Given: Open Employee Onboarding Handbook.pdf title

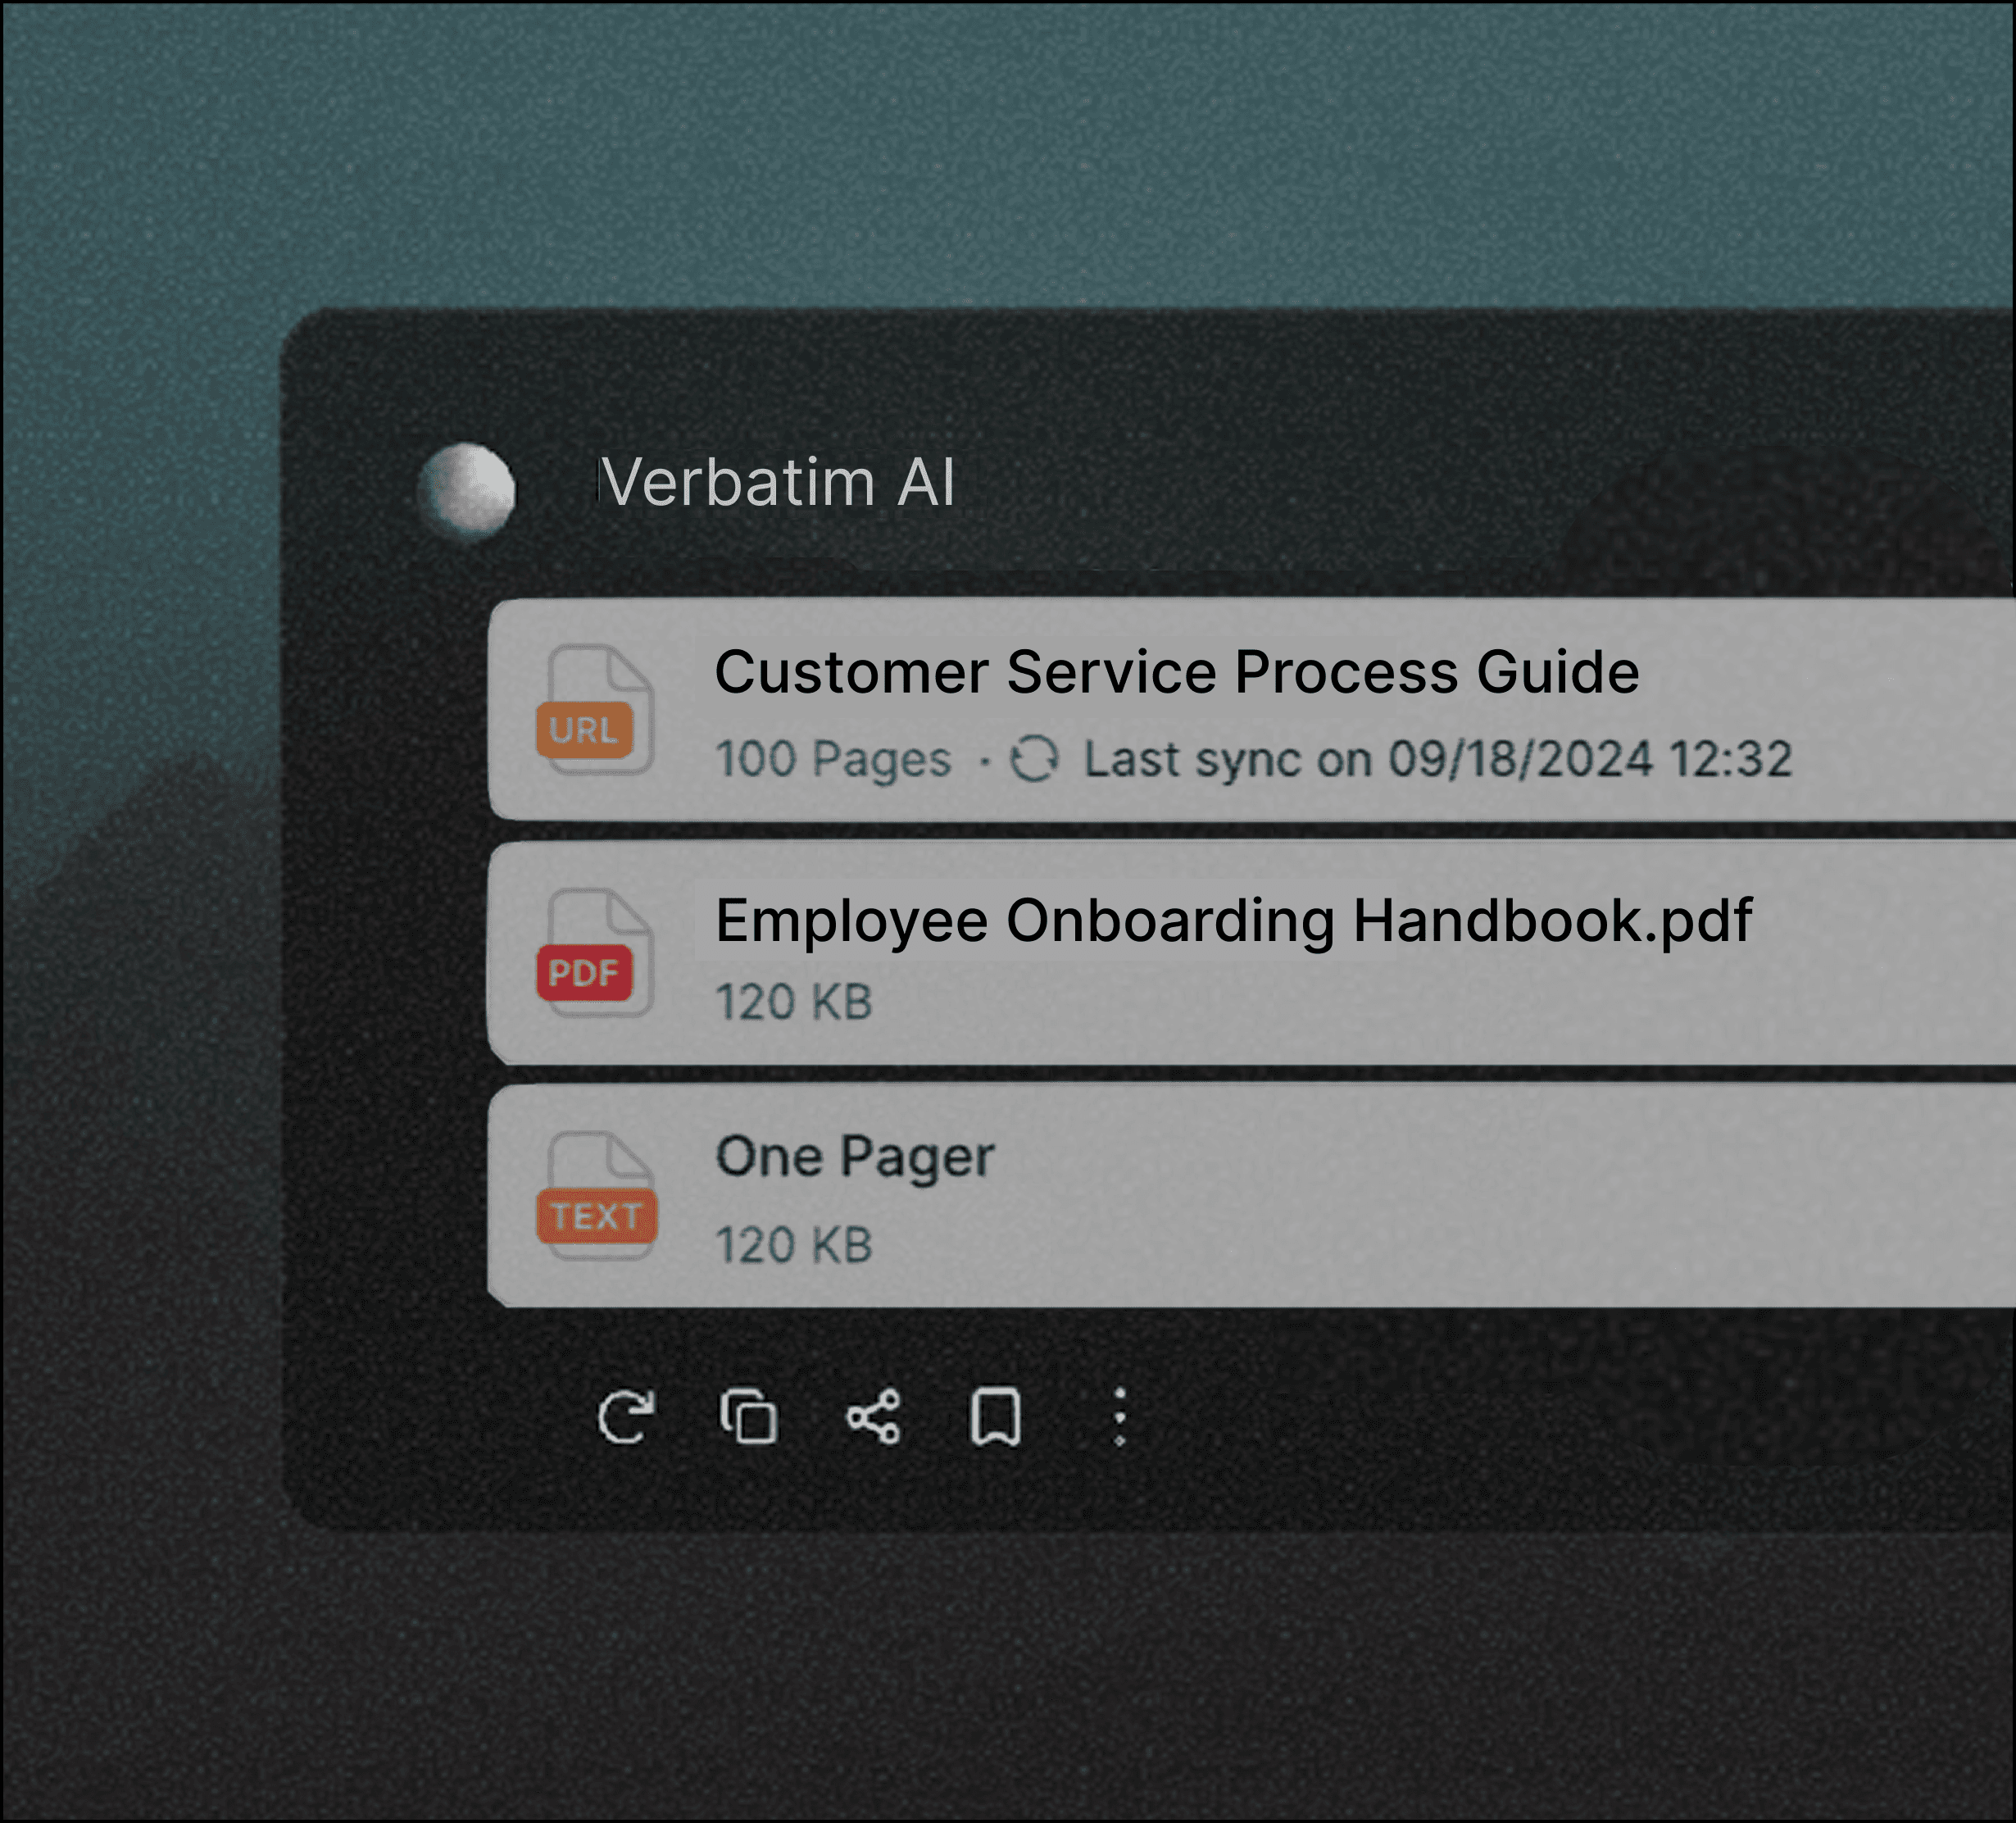Looking at the screenshot, I should click(1233, 920).
